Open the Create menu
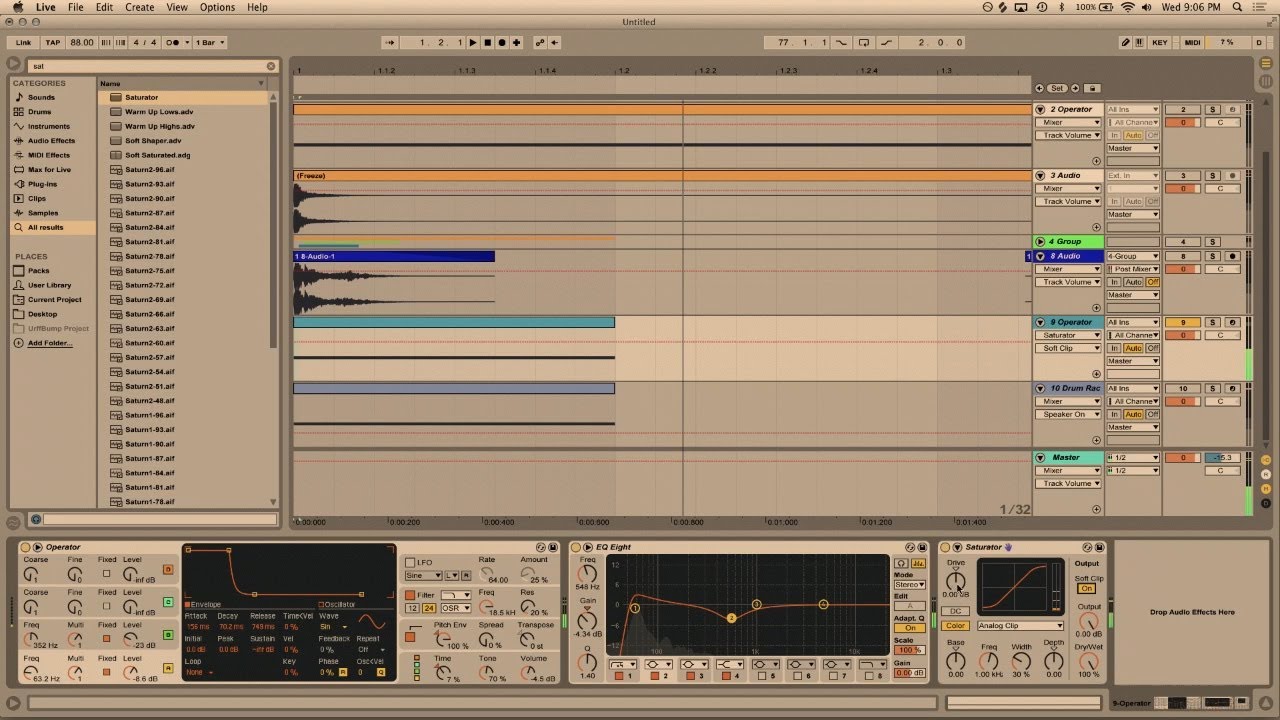 [139, 7]
